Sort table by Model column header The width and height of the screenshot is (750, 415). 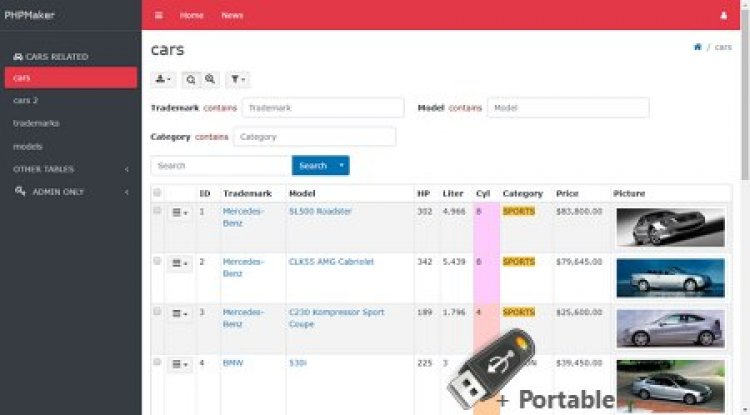302,194
